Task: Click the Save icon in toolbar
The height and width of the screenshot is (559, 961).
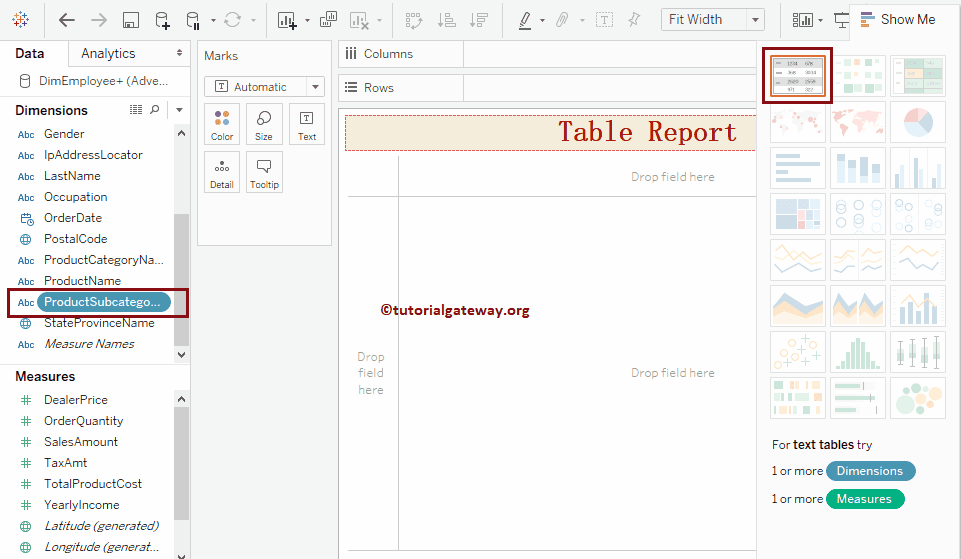Action: 130,20
